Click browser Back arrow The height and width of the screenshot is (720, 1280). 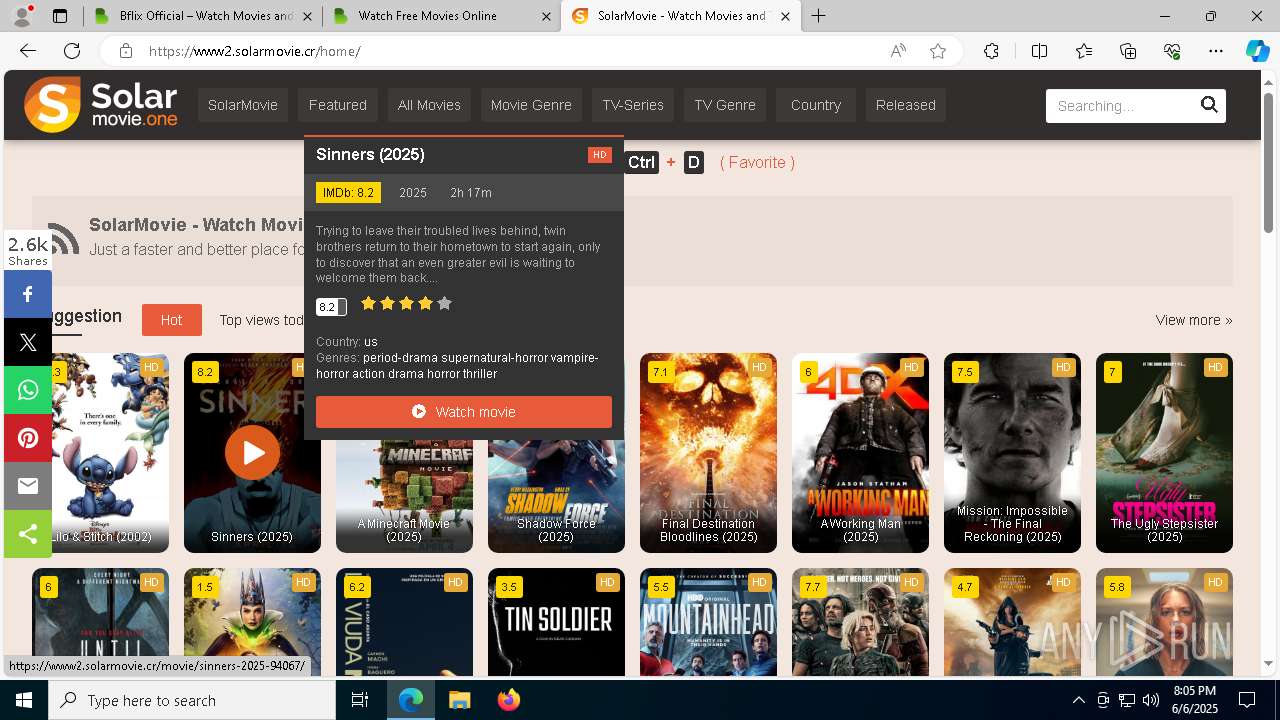pos(28,51)
